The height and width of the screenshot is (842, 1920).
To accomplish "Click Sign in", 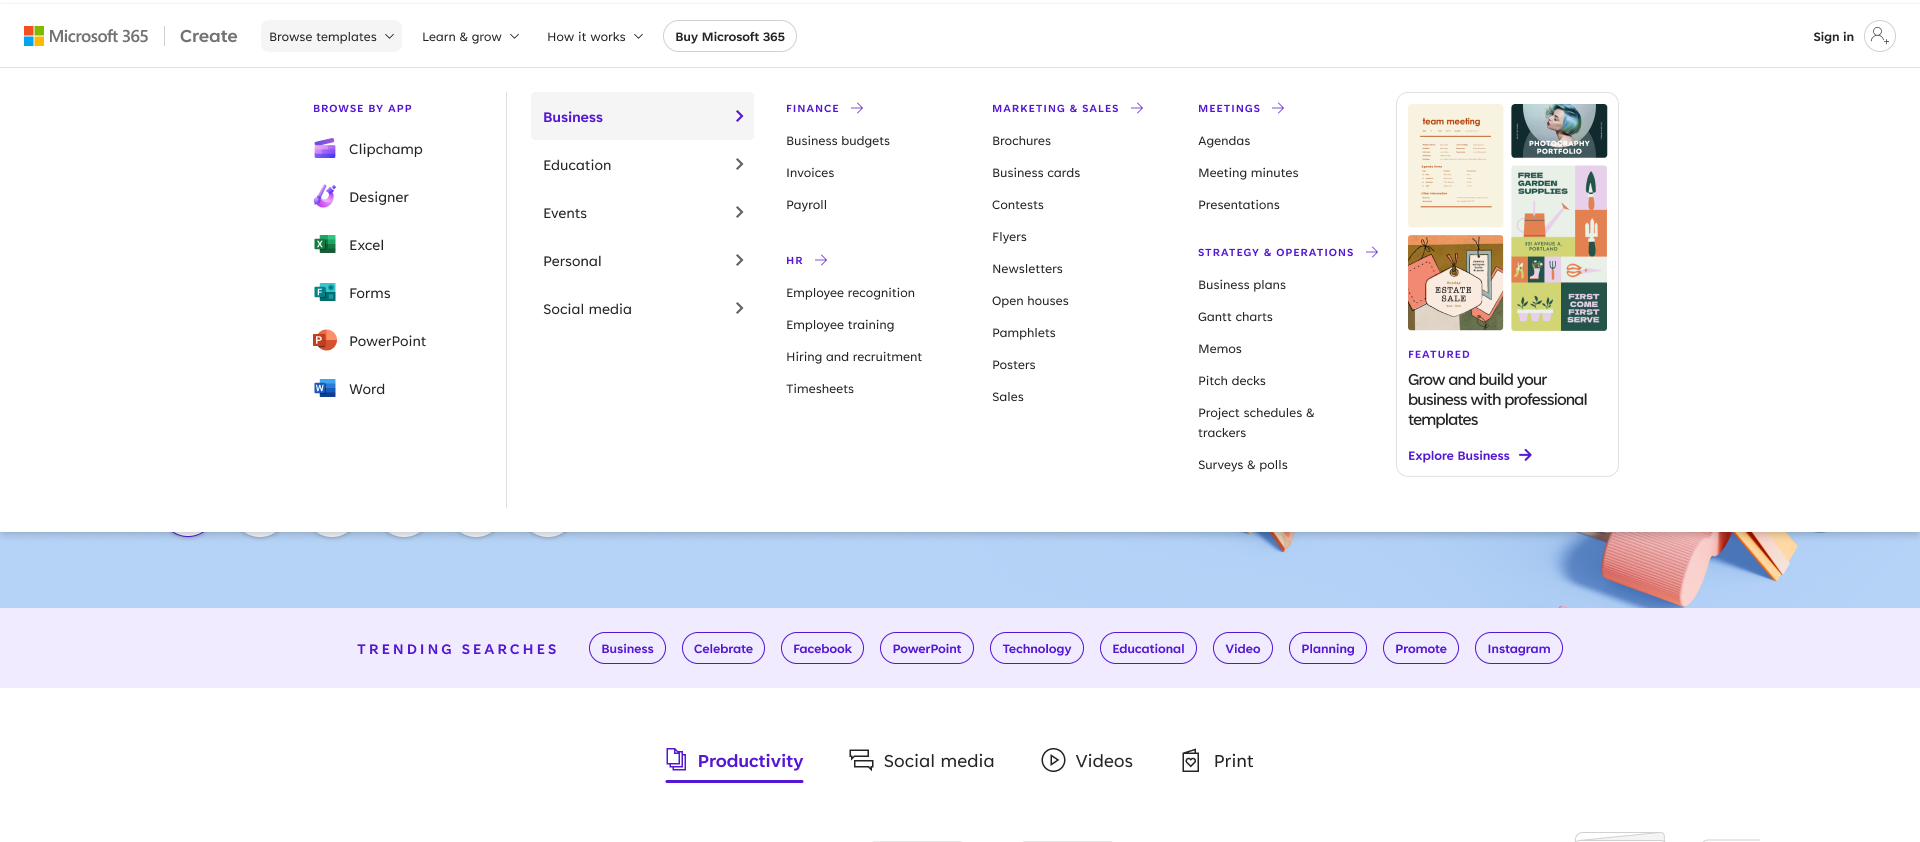I will click(1833, 36).
